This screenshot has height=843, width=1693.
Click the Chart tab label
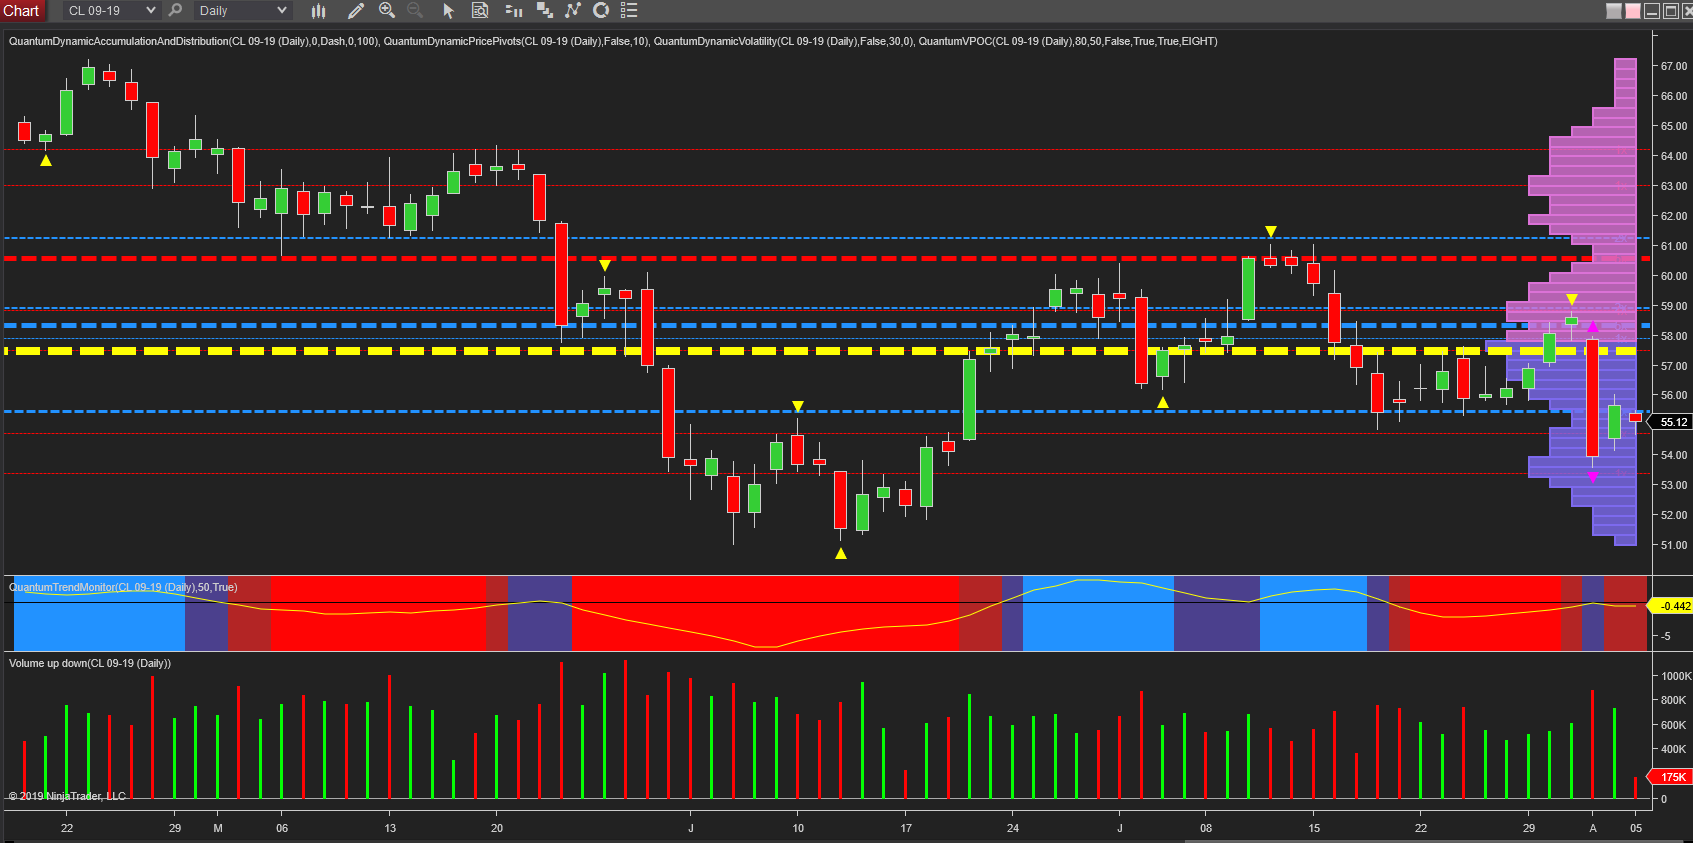point(21,11)
